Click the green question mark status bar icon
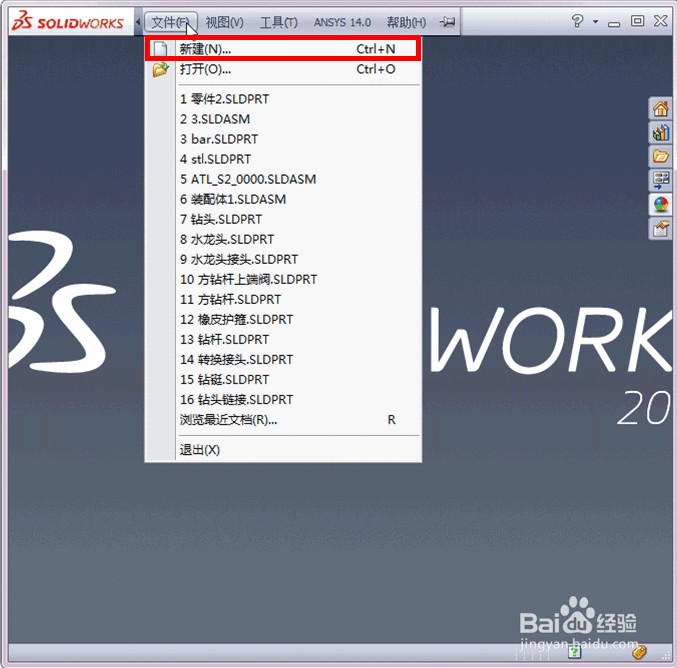This screenshot has height=668, width=677. [x=574, y=652]
